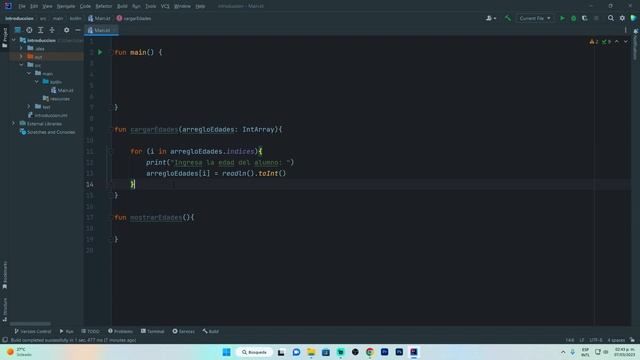
Task: Click the Busqueda taskbar search box
Action: (254, 352)
